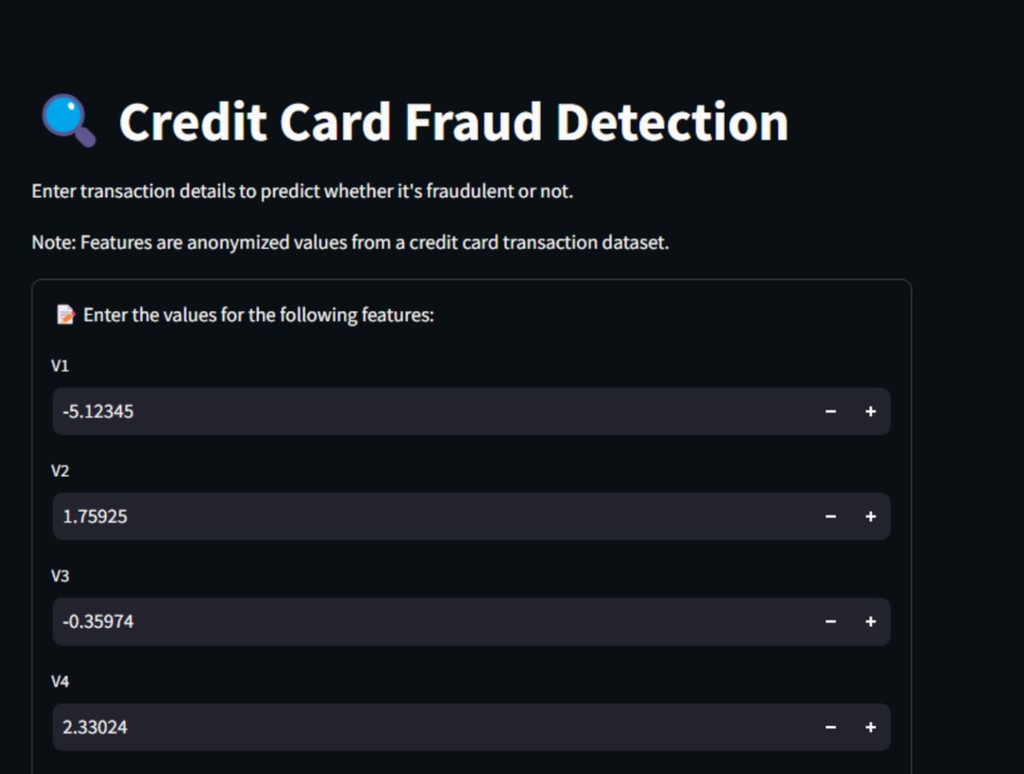Screen dimensions: 1024x774
Task: Click the 'Enter transaction details' description text
Action: [x=302, y=191]
